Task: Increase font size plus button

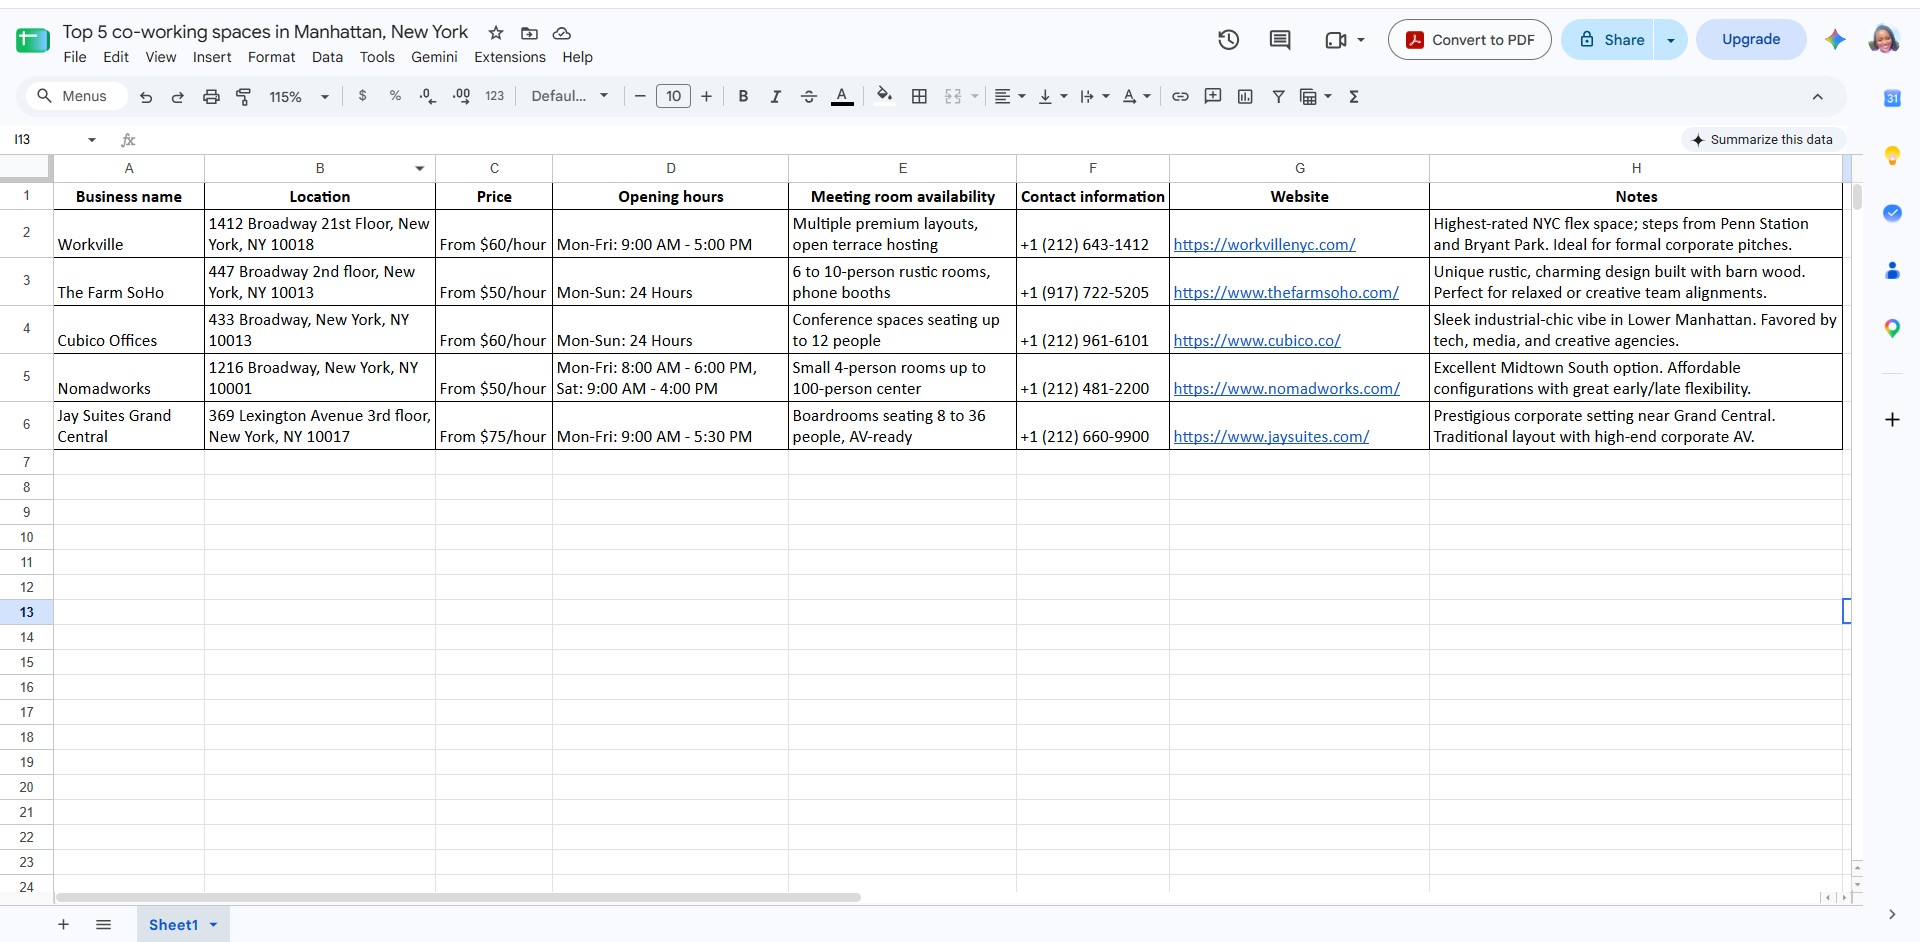Action: coord(706,96)
